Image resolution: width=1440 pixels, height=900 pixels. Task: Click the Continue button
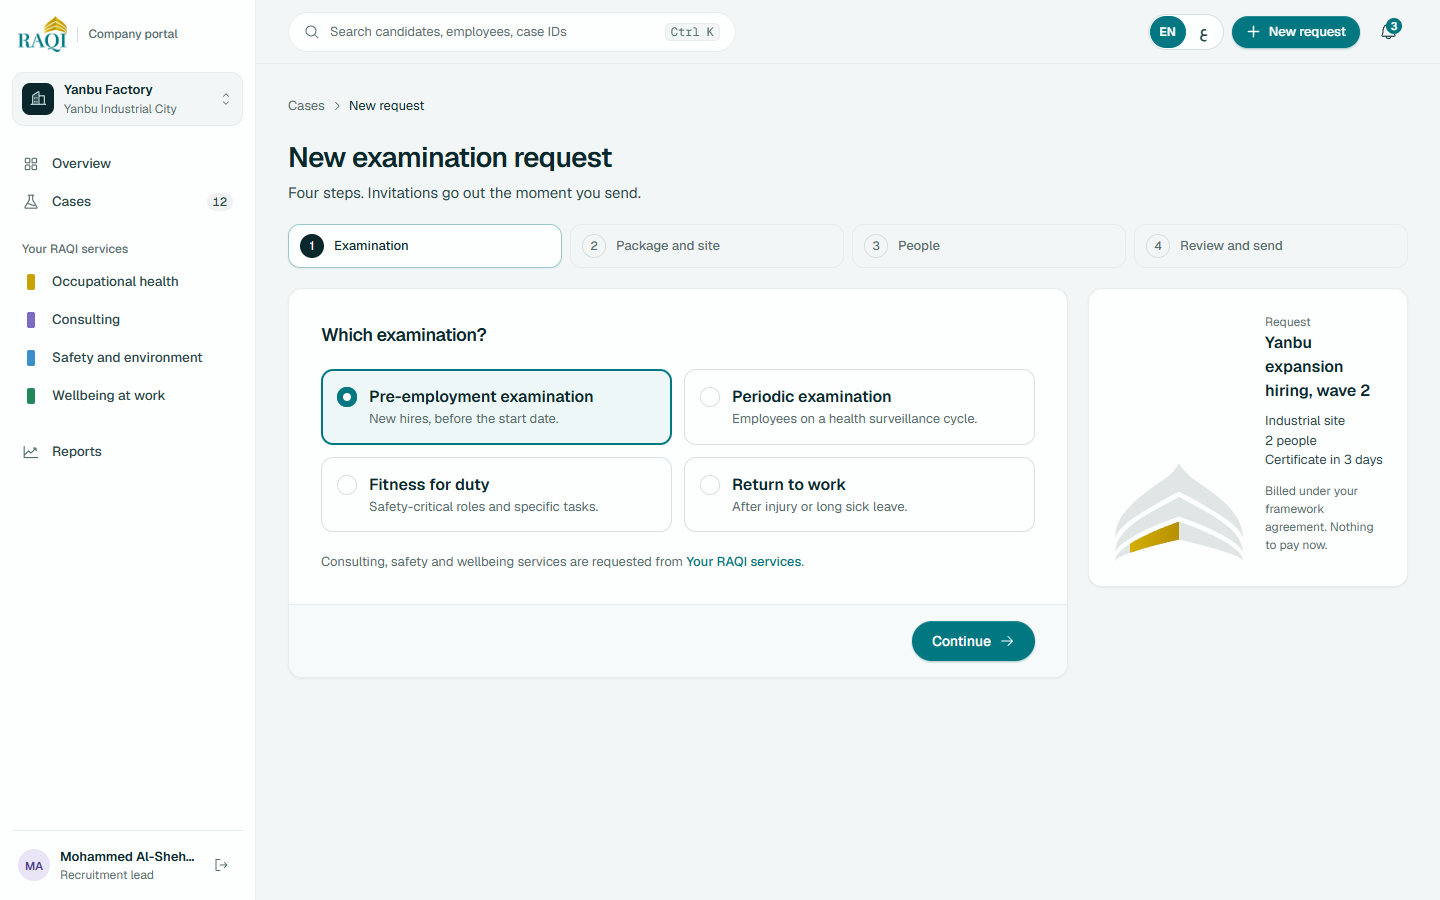pos(973,641)
